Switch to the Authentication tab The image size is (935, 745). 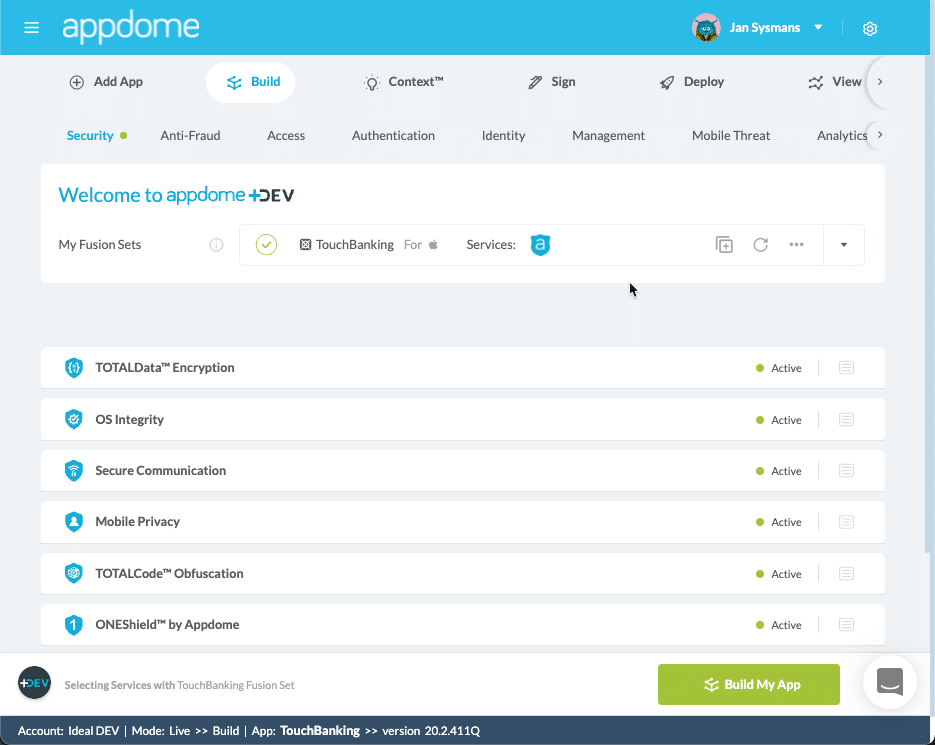coord(393,135)
